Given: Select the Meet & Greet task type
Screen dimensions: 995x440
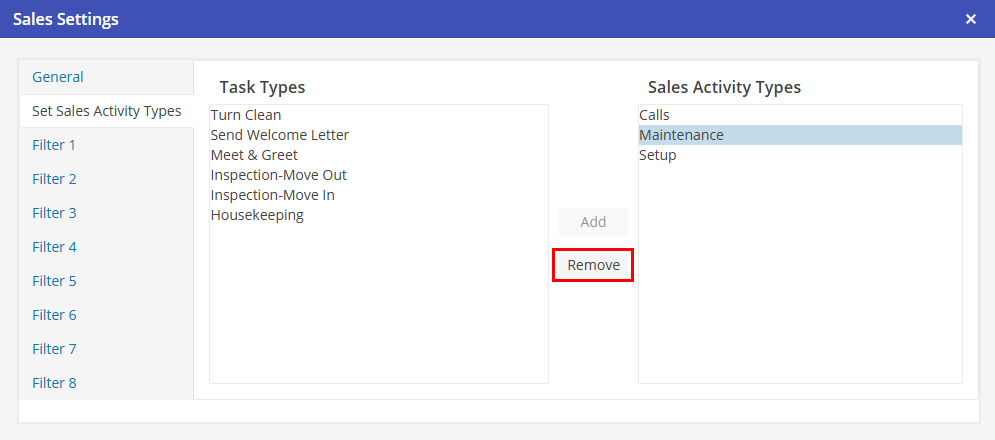Looking at the screenshot, I should [x=254, y=155].
